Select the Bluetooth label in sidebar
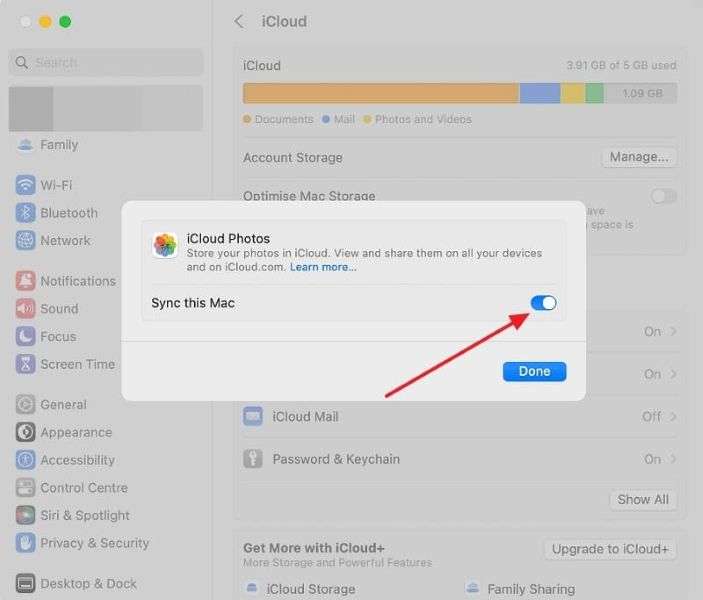The width and height of the screenshot is (703, 600). click(x=69, y=213)
